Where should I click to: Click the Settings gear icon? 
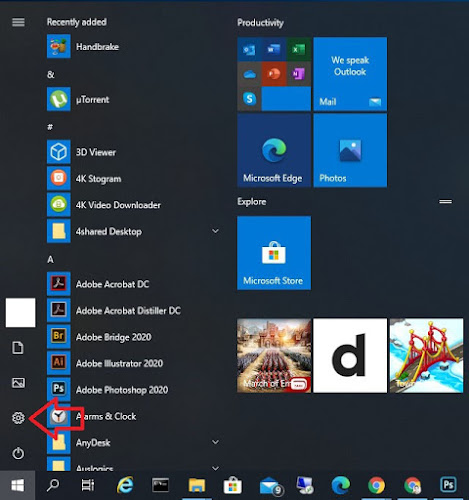(x=18, y=417)
